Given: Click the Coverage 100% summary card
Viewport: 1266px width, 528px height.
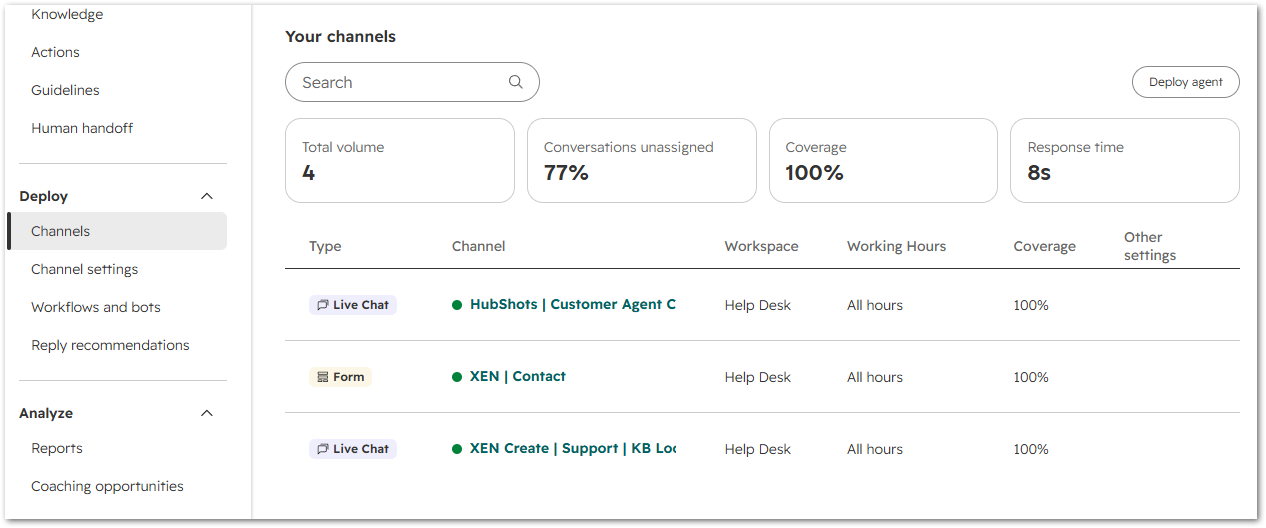Looking at the screenshot, I should point(883,160).
